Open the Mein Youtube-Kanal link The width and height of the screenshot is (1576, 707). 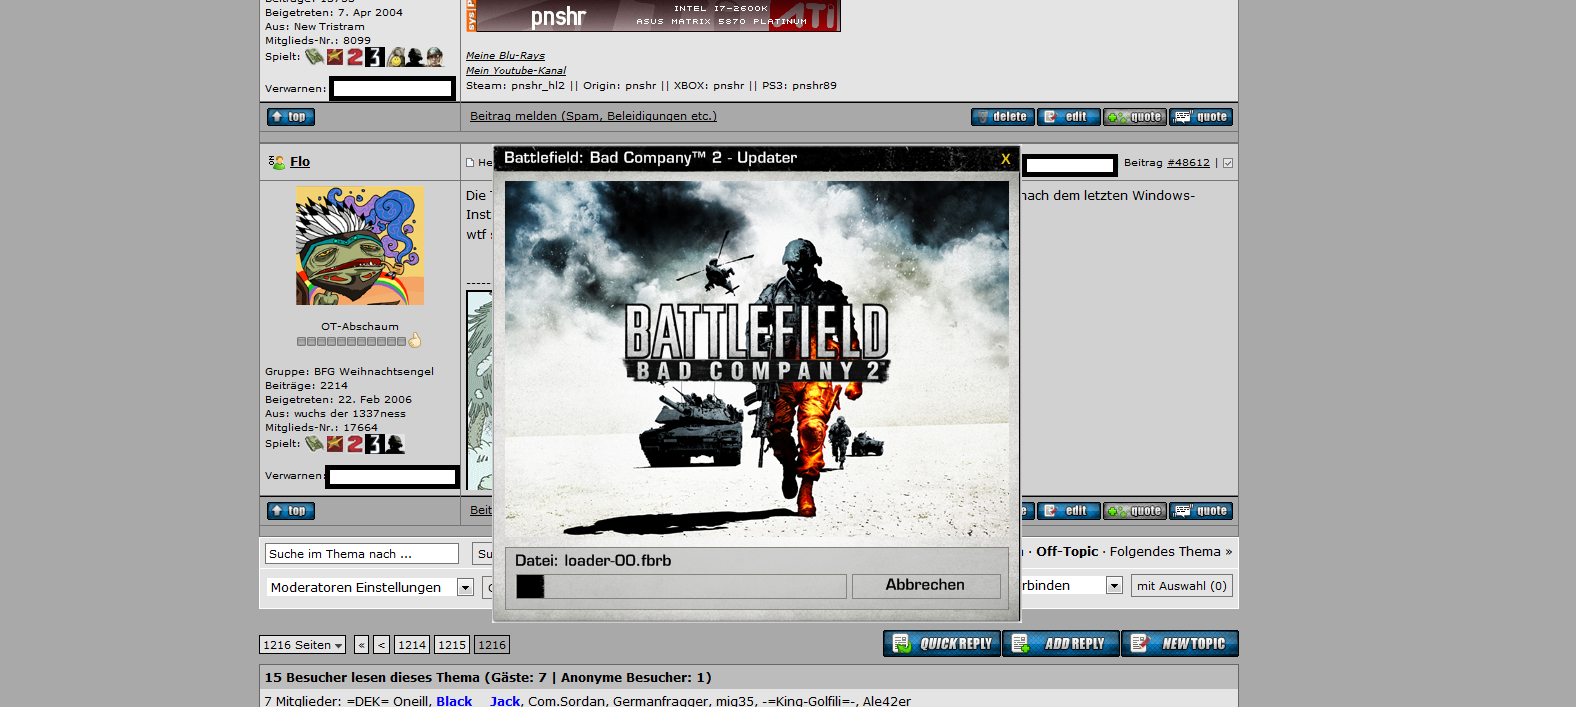coord(516,71)
